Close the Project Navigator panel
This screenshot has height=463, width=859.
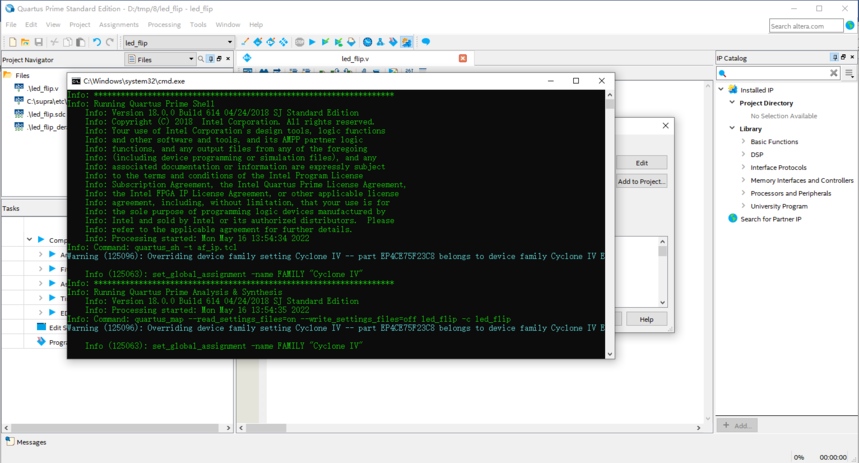coord(228,59)
